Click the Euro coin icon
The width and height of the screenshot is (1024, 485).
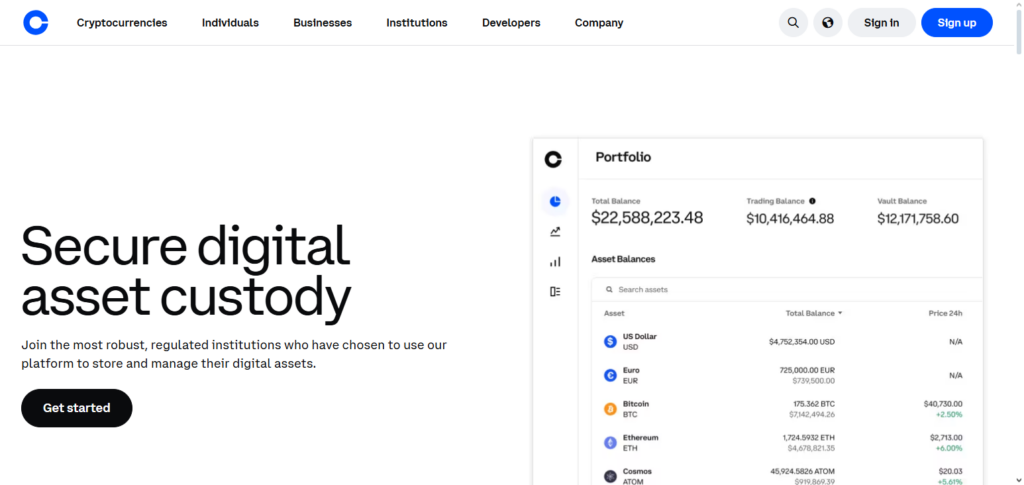[x=610, y=375]
